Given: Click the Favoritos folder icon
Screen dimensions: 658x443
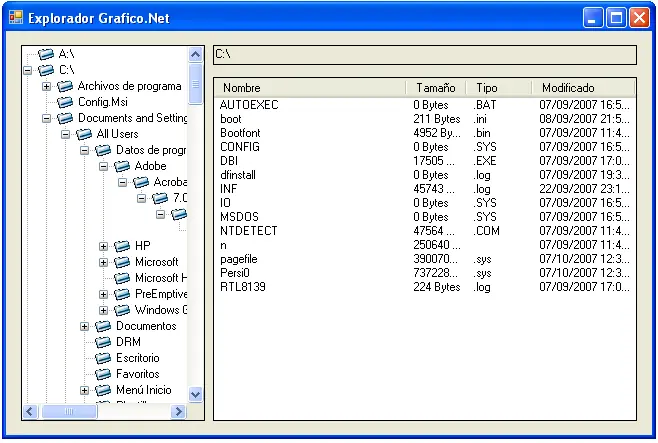Looking at the screenshot, I should pyautogui.click(x=104, y=374).
